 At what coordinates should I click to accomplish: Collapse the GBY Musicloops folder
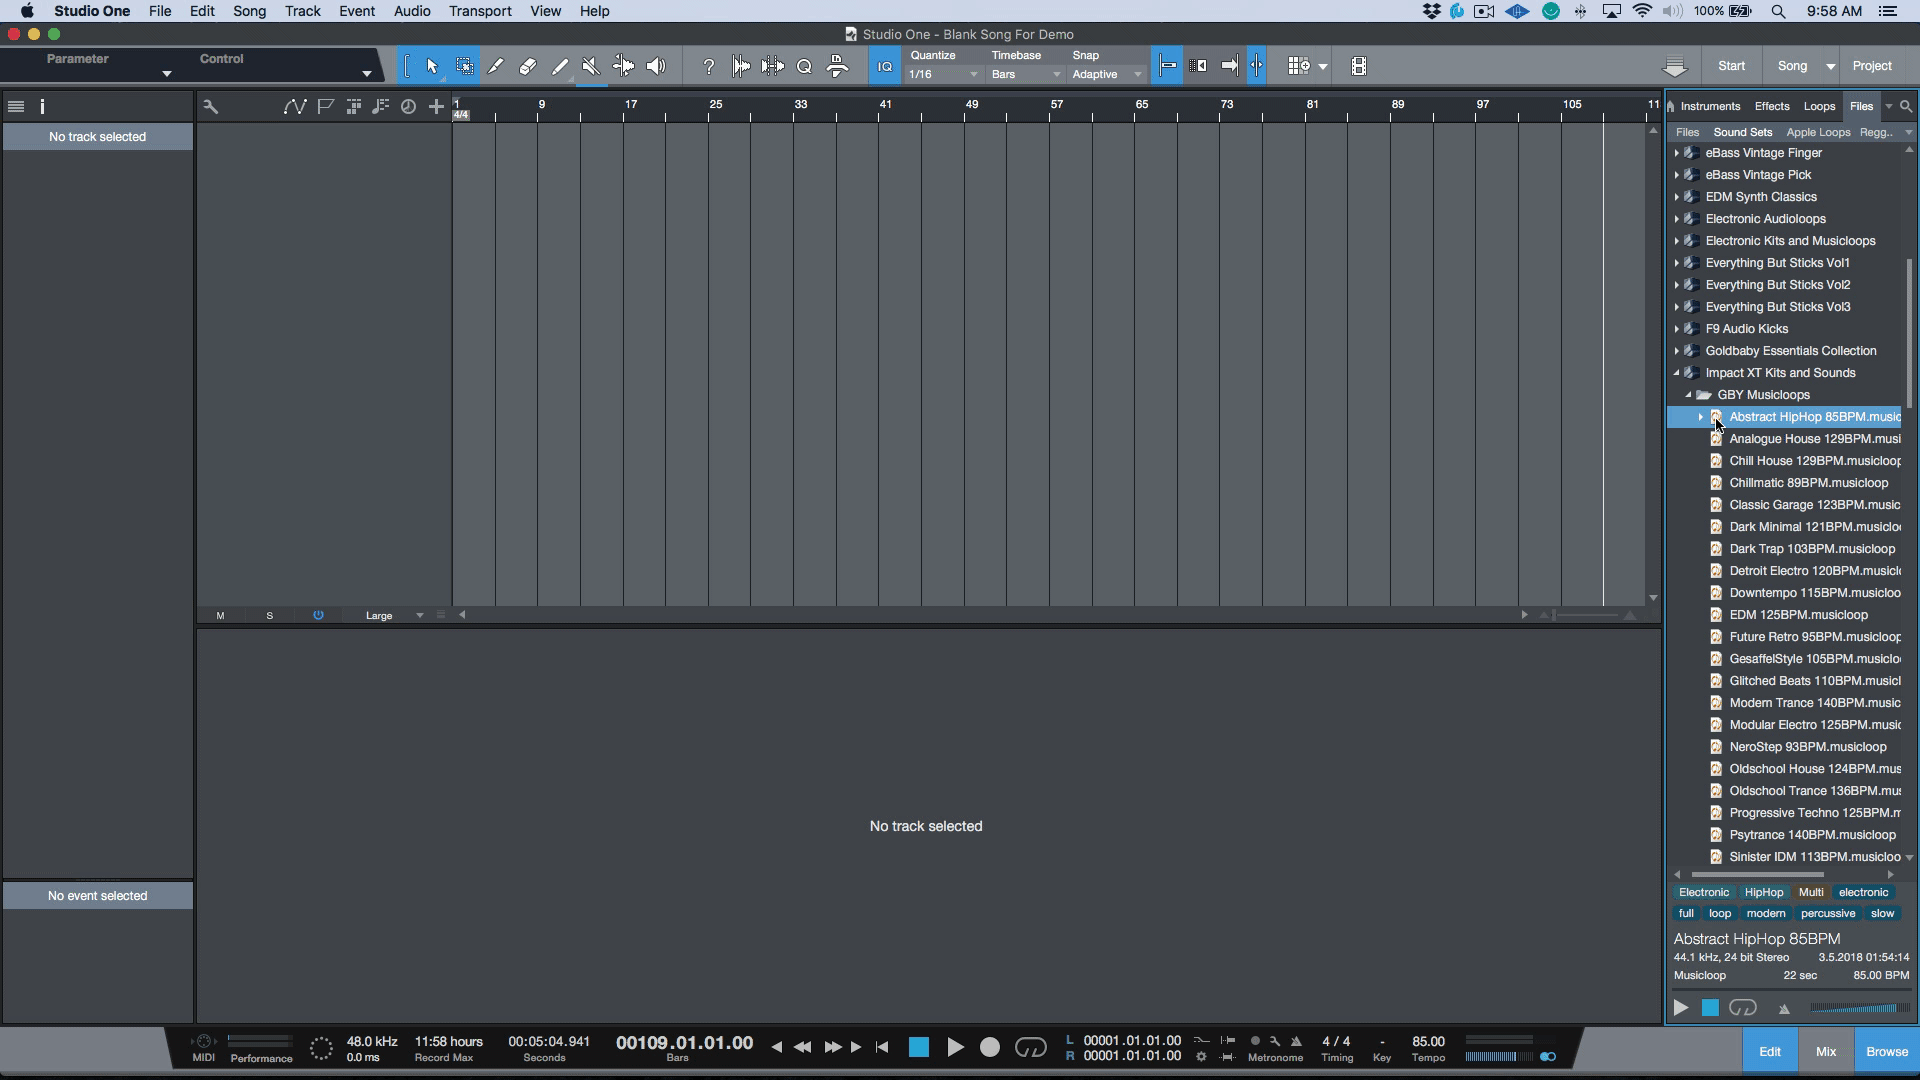click(x=1689, y=395)
